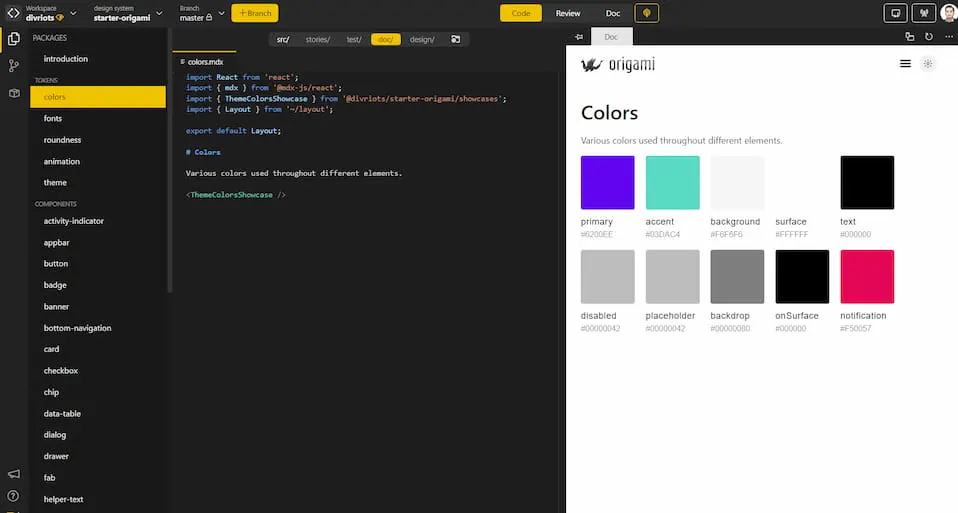This screenshot has width=958, height=513.
Task: Toggle the preview panel pin icon
Action: point(579,37)
